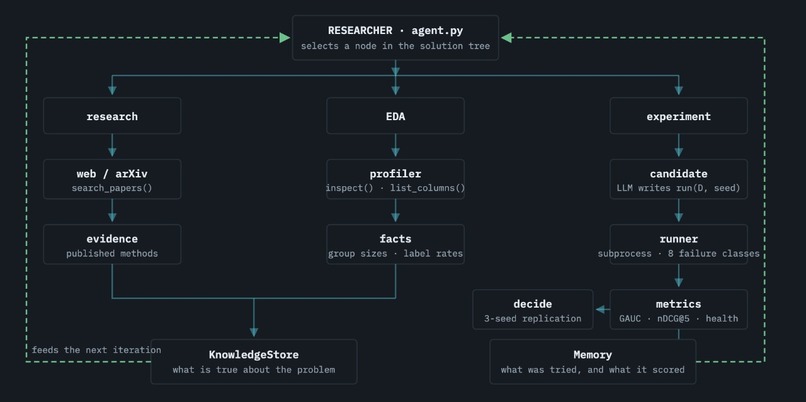This screenshot has height=402, width=806.
Task: Select the Memory node
Action: (x=593, y=361)
